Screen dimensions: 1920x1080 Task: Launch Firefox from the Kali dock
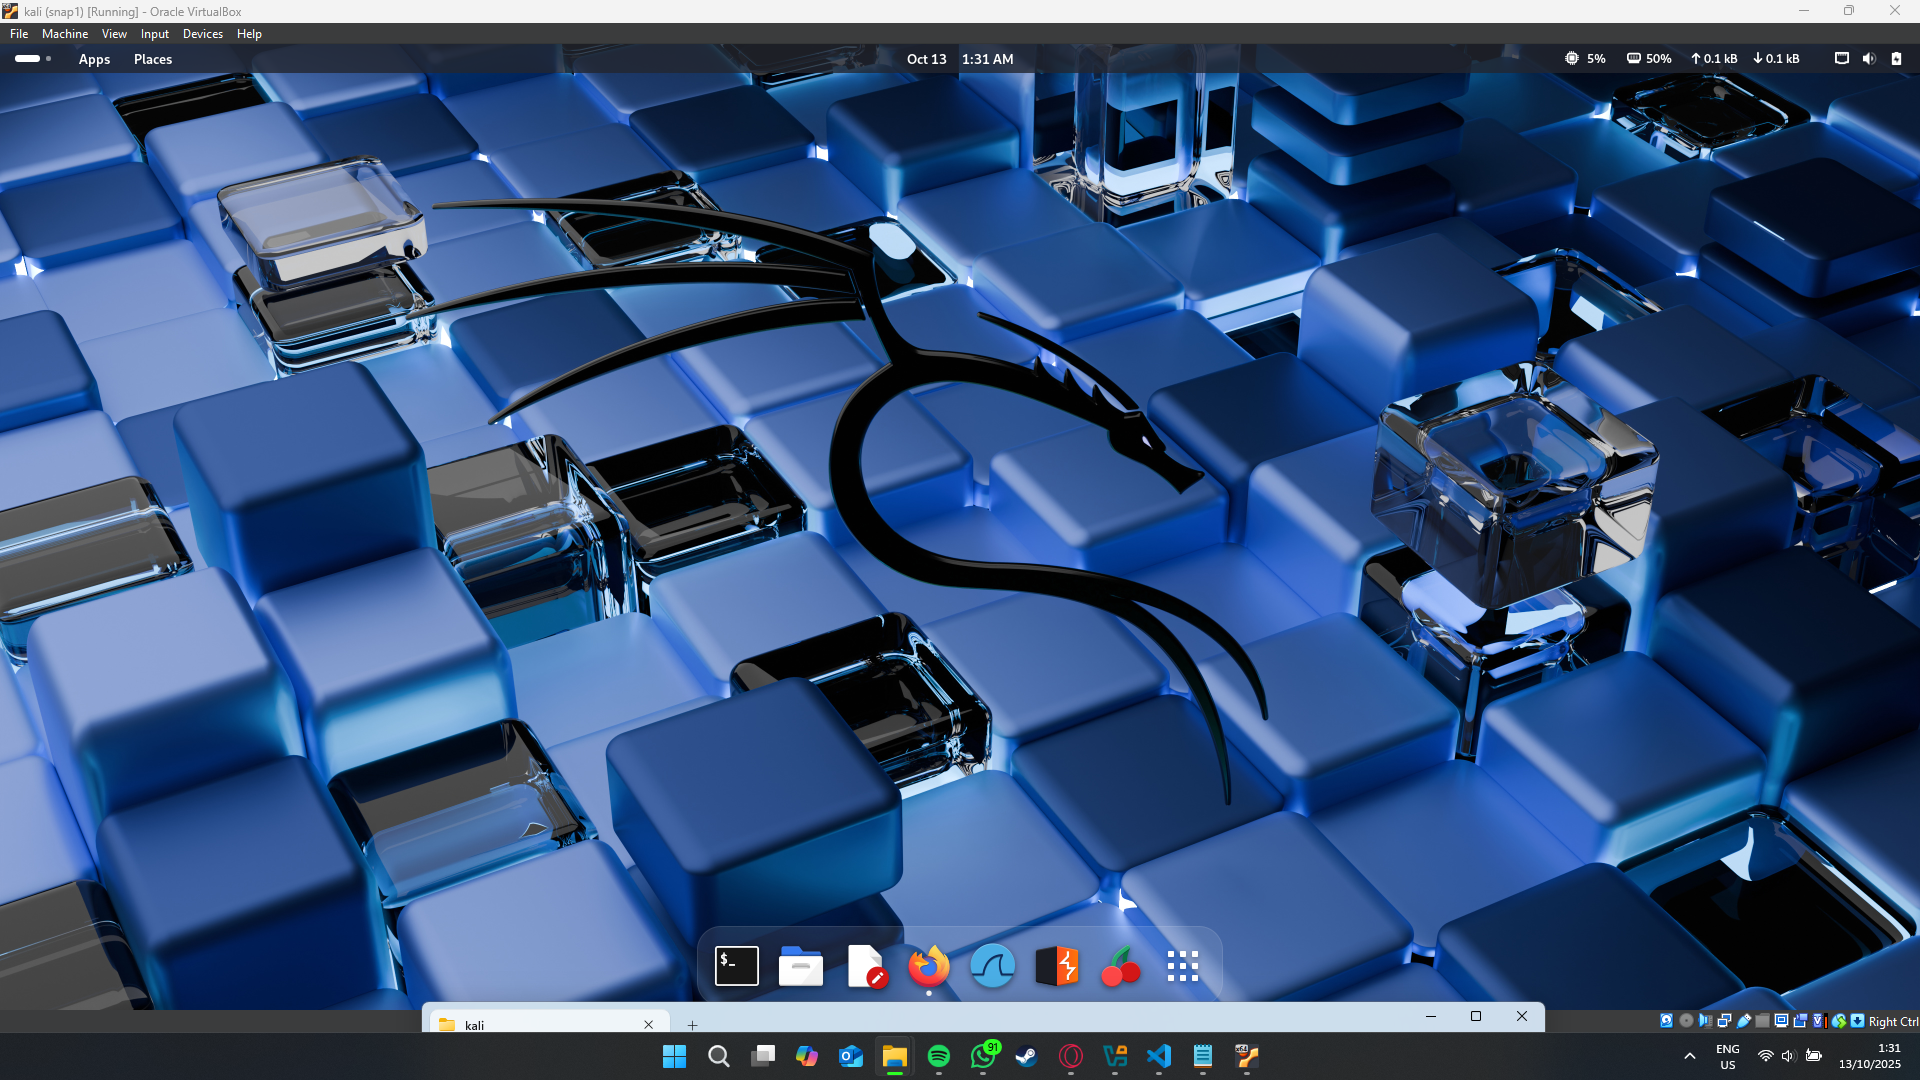(x=929, y=966)
